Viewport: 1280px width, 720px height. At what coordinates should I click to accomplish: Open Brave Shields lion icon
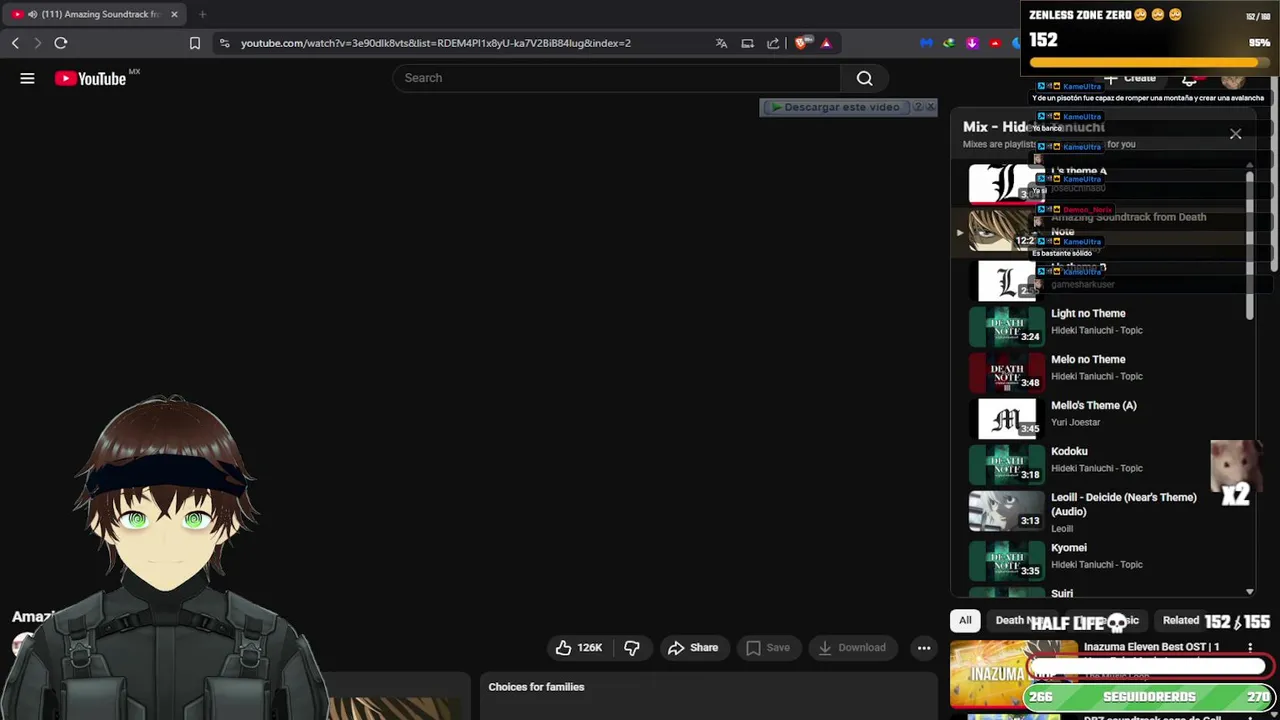point(801,43)
